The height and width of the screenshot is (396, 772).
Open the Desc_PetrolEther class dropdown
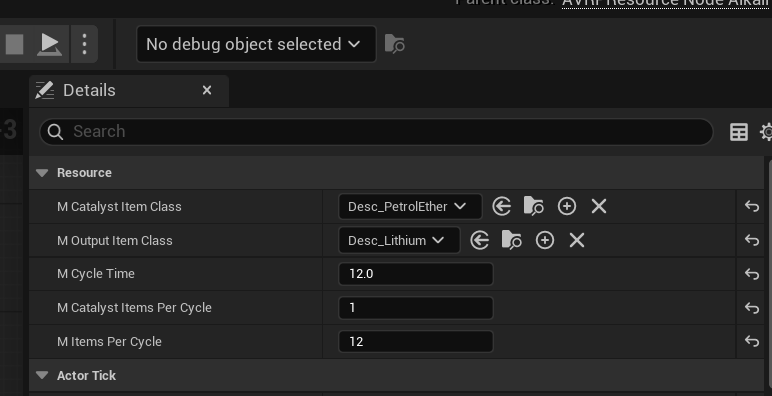point(410,206)
